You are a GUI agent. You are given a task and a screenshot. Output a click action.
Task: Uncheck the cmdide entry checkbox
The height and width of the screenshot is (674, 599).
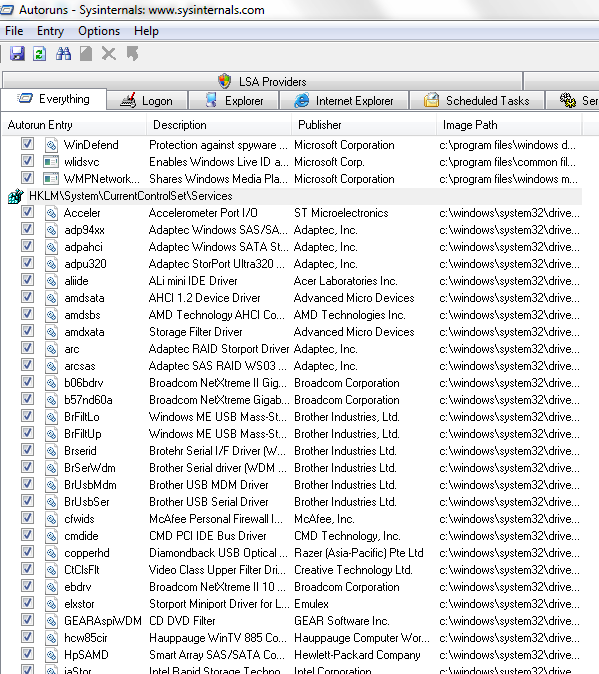28,534
